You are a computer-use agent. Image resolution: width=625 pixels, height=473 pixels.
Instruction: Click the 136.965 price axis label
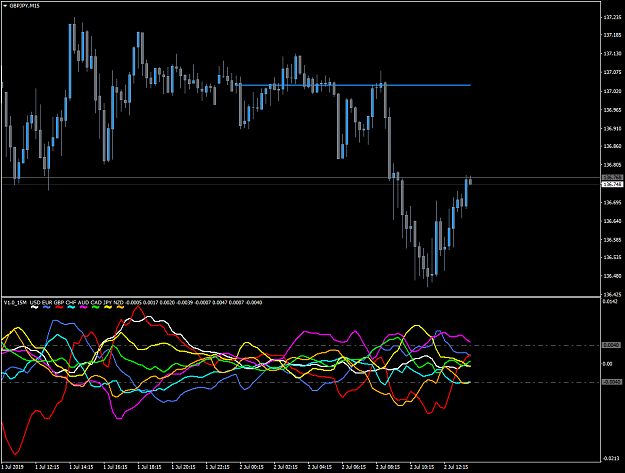[613, 110]
